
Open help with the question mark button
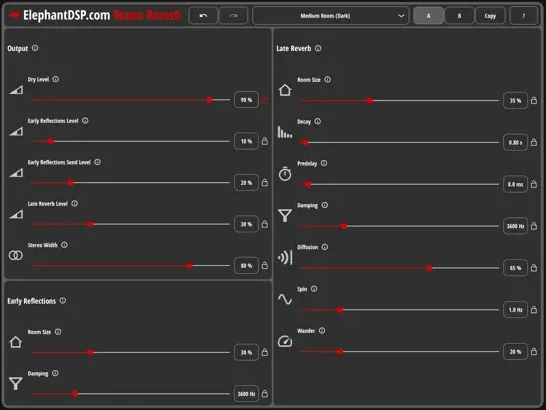pyautogui.click(x=523, y=16)
